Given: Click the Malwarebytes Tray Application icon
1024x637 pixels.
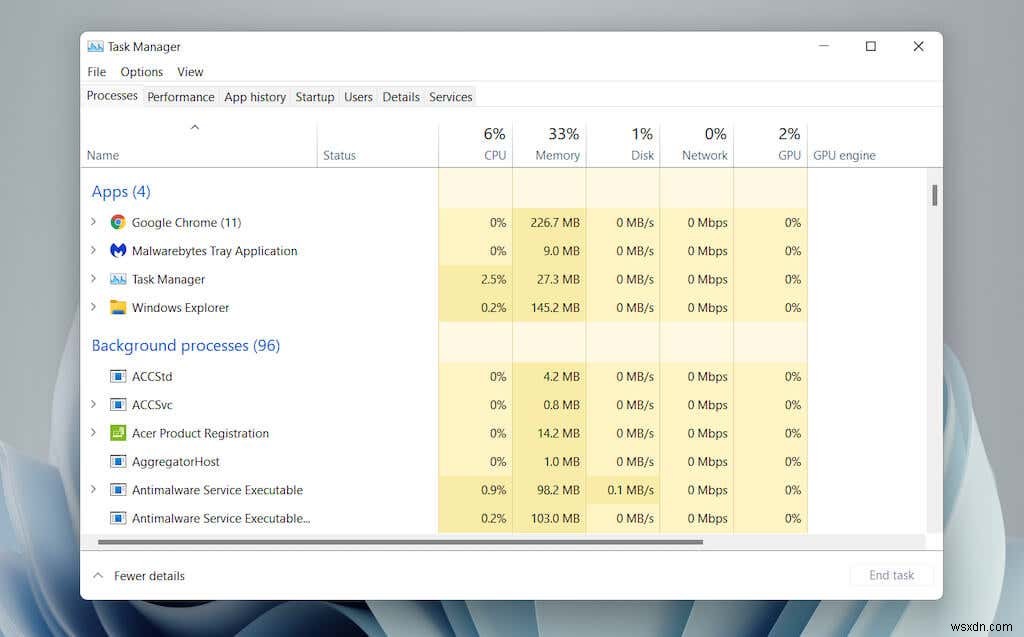Looking at the screenshot, I should click(x=117, y=251).
